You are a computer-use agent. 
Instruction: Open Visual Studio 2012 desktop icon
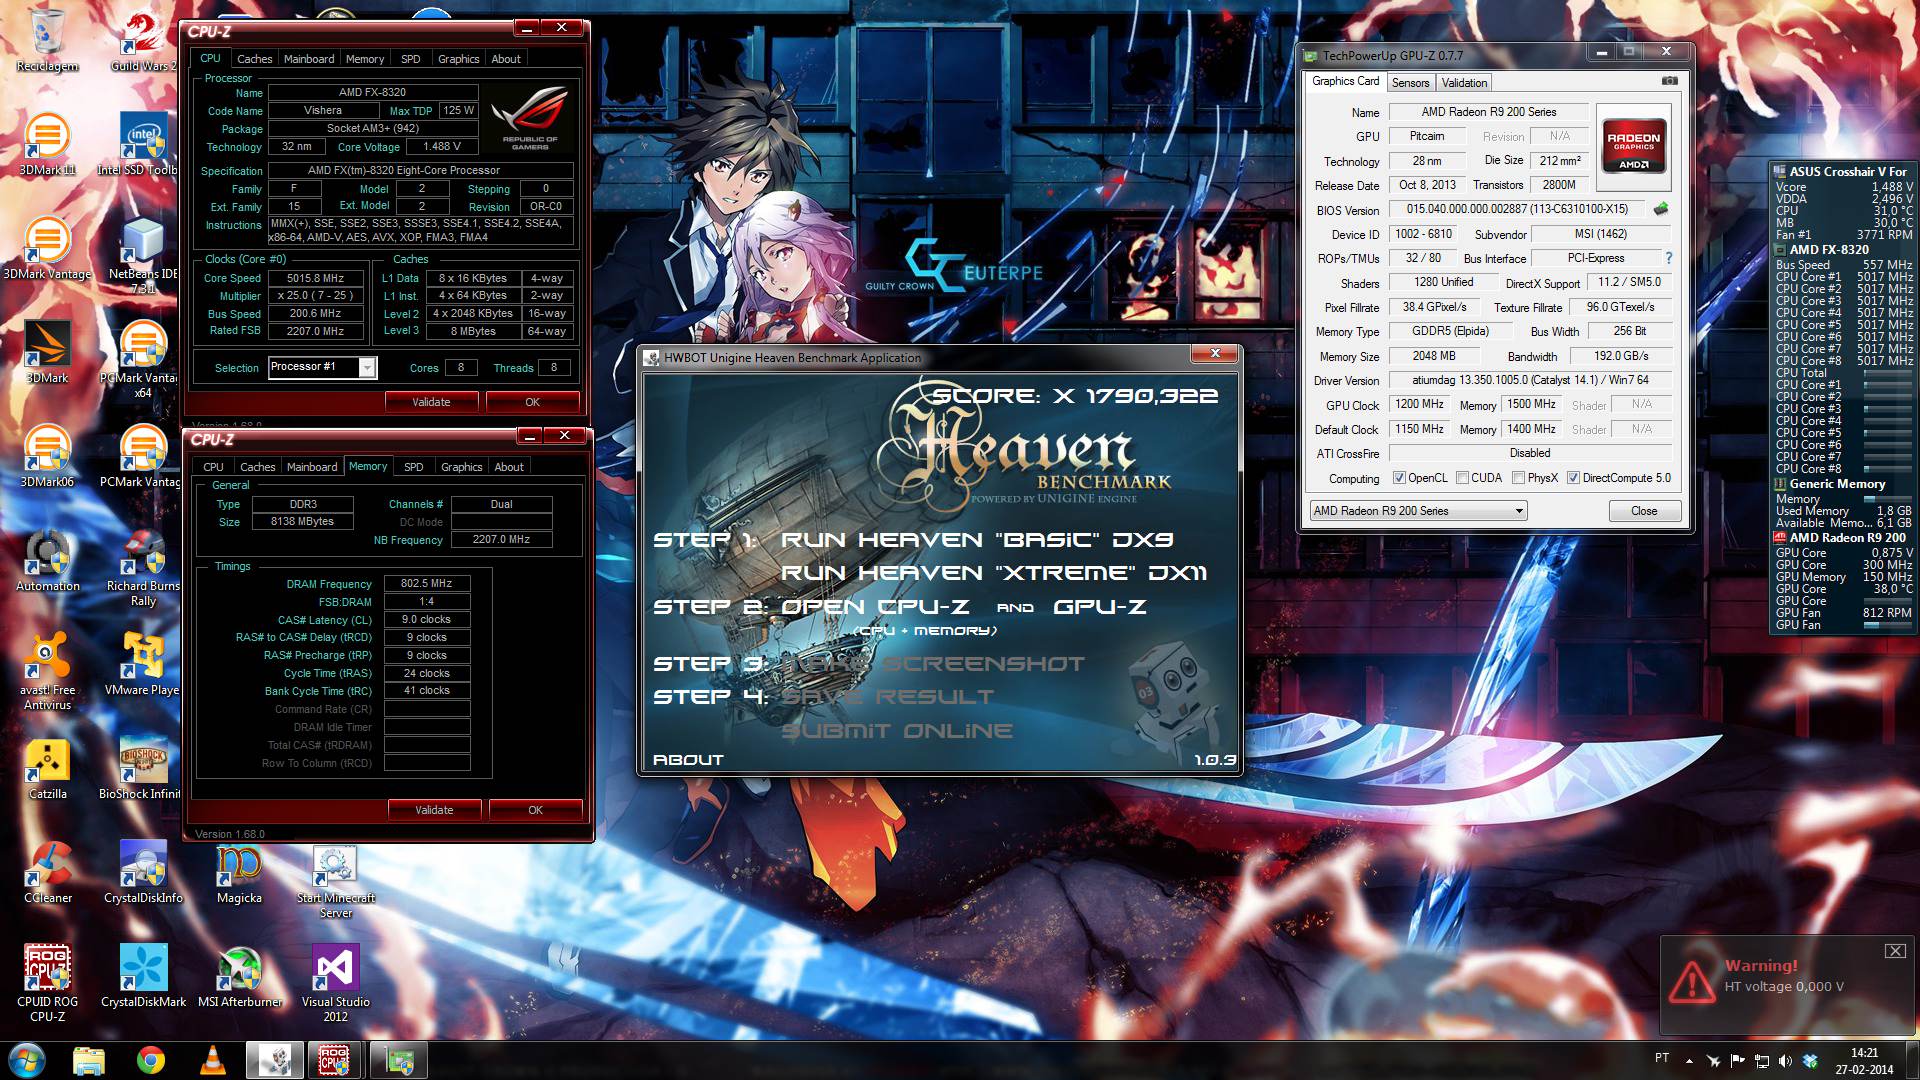(x=335, y=984)
